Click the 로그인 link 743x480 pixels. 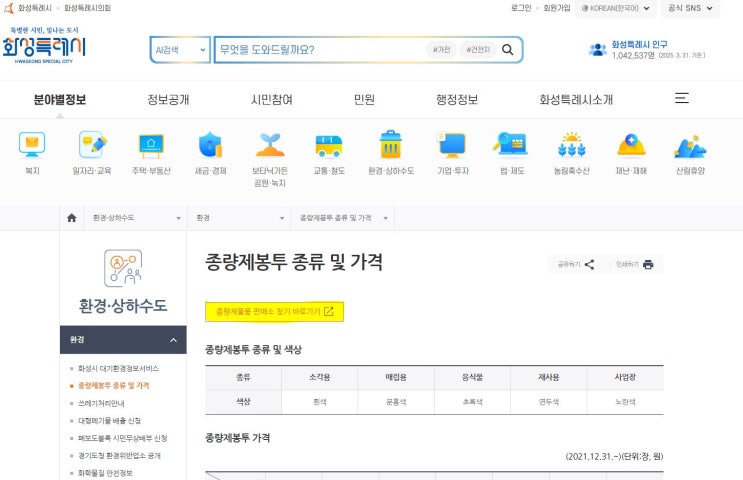click(x=521, y=8)
